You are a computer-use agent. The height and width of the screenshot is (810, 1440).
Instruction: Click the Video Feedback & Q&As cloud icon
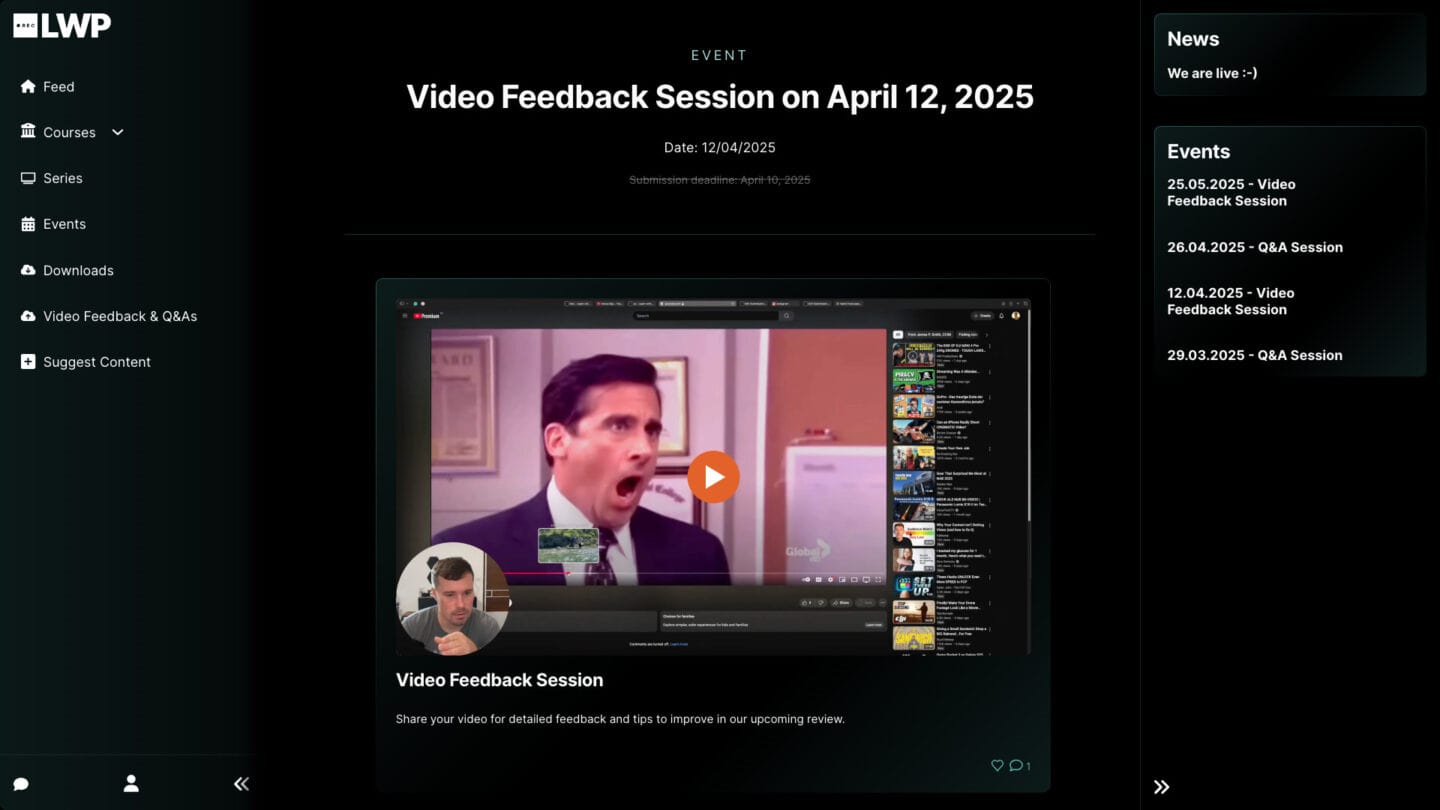point(28,316)
